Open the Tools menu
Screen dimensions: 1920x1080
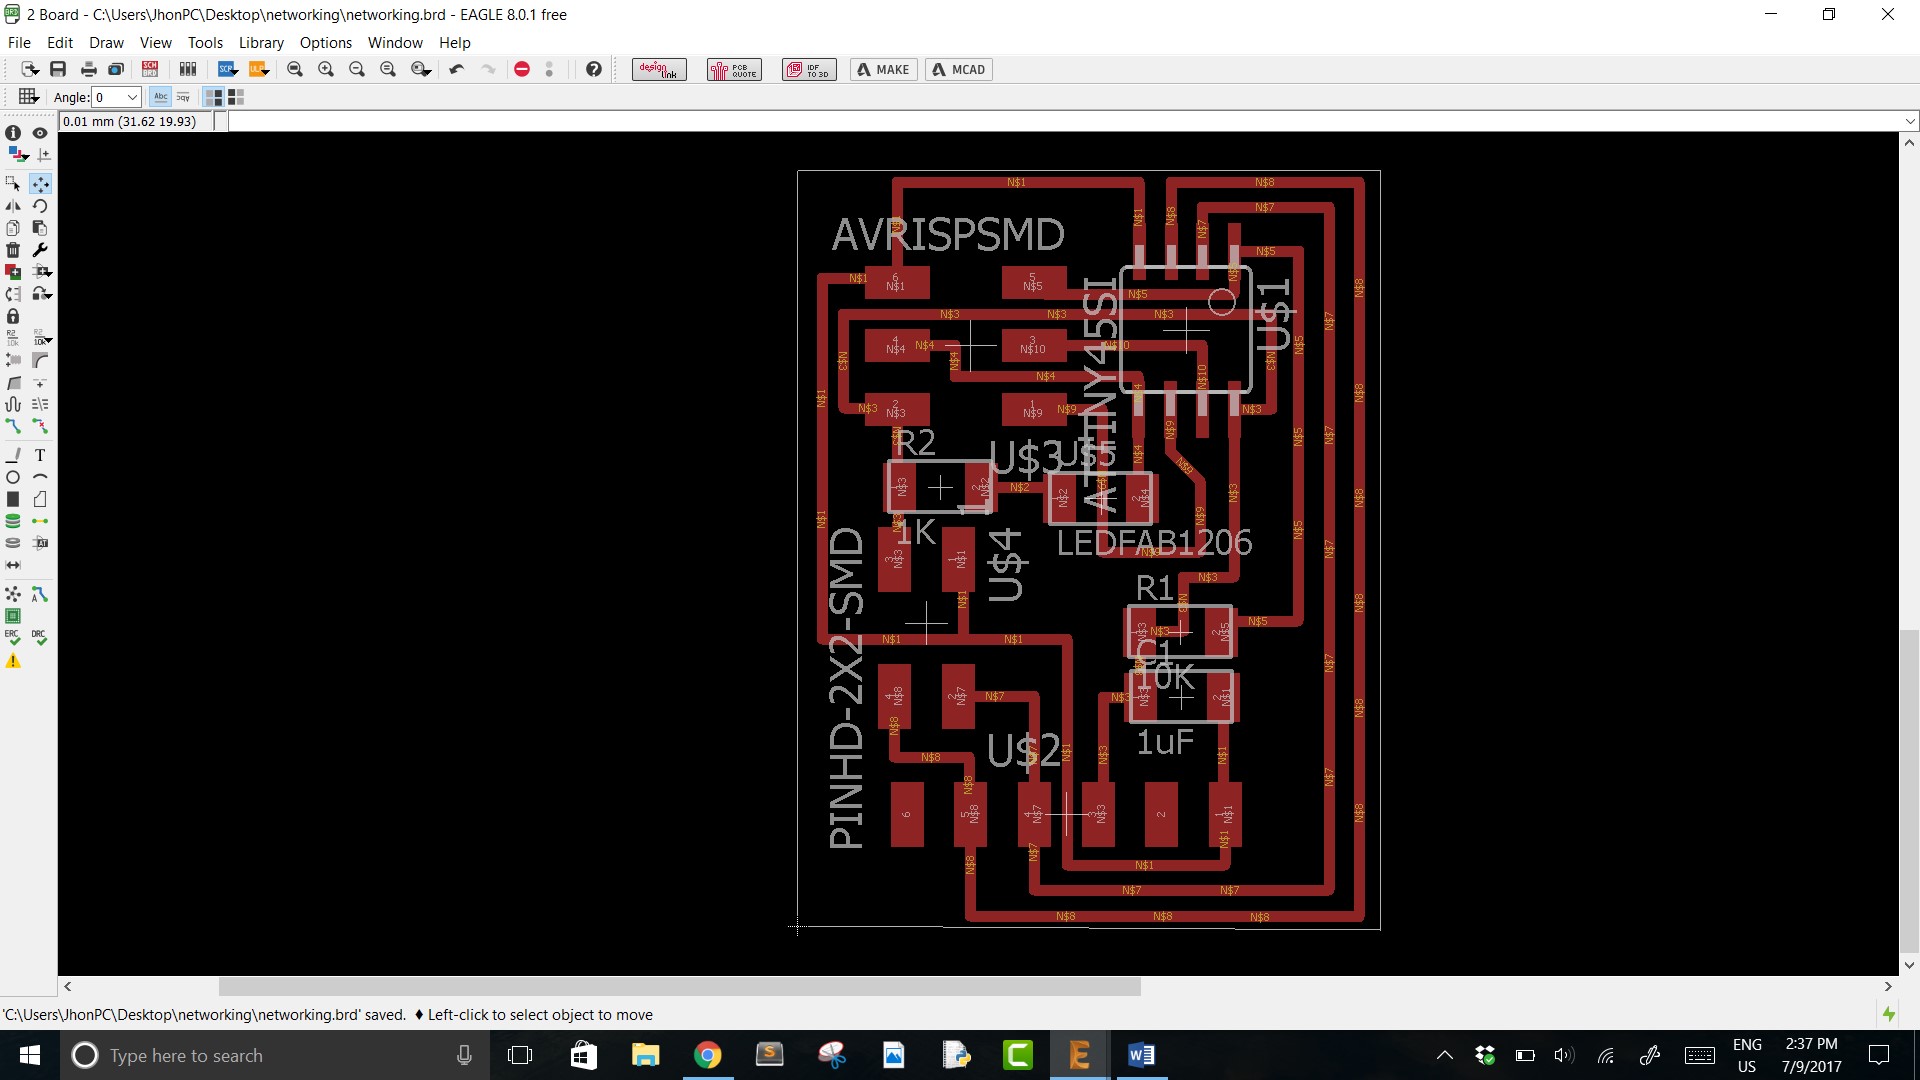click(205, 43)
